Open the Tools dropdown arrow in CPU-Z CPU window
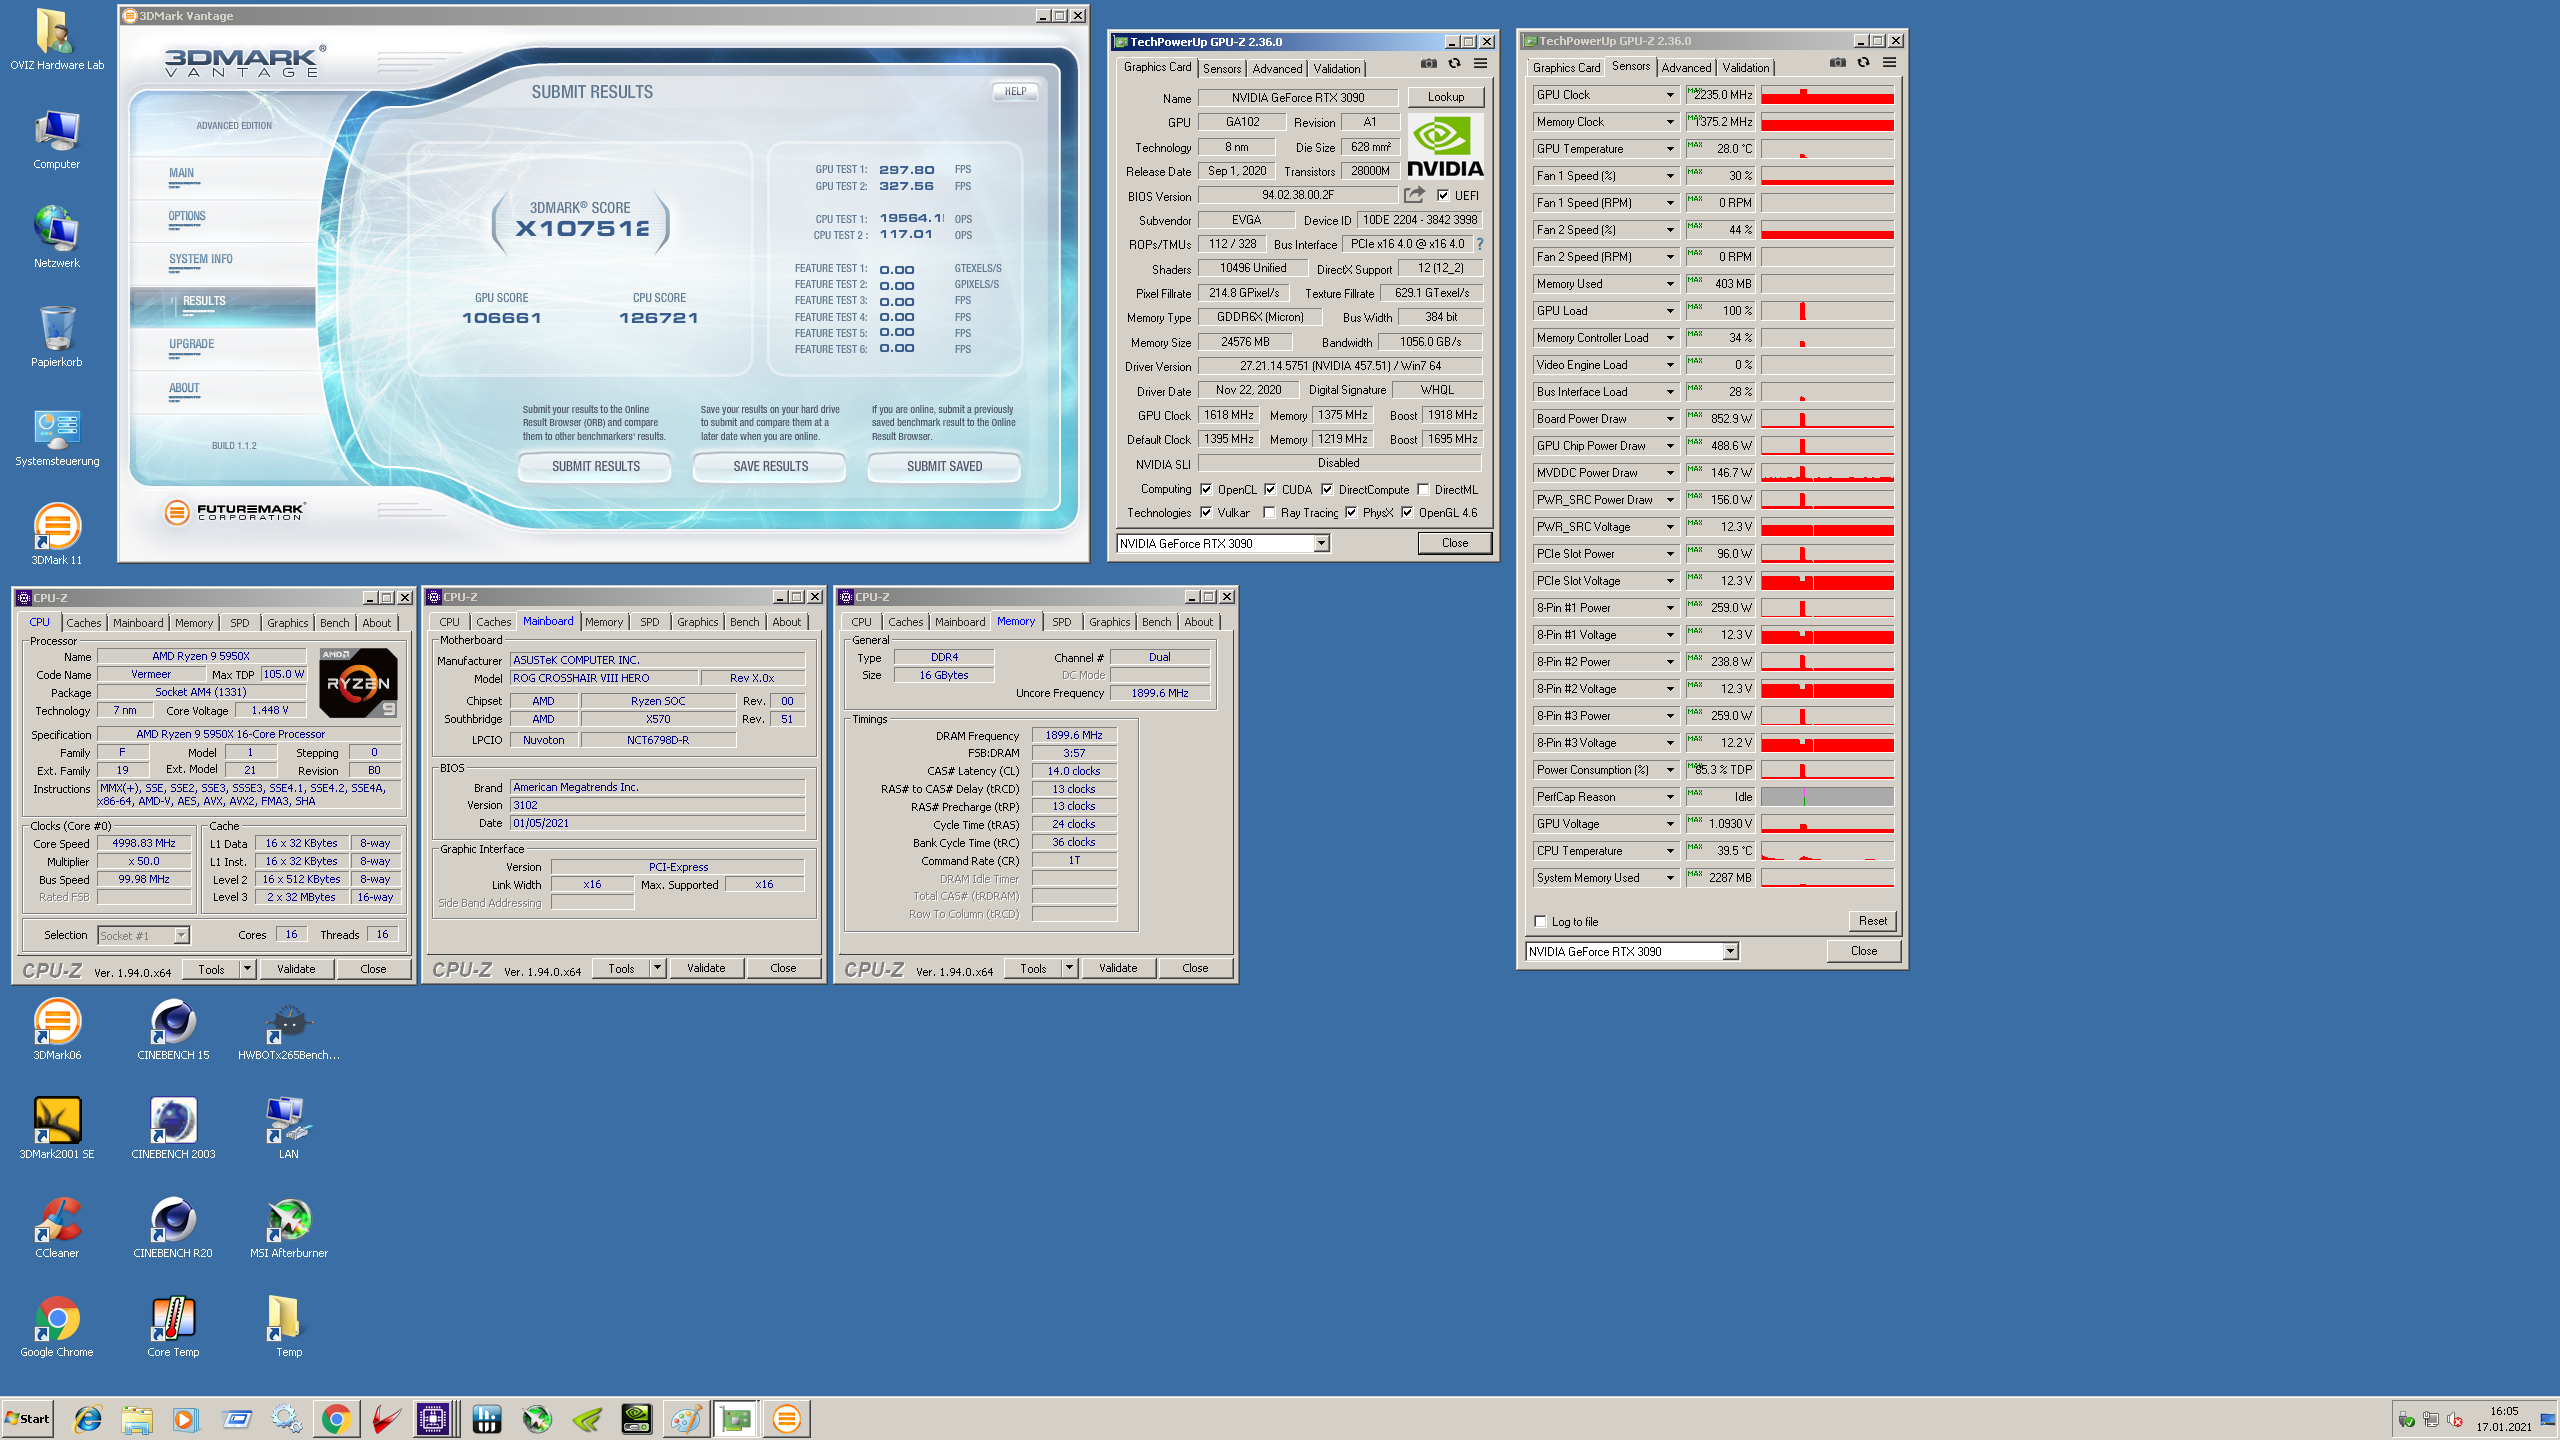The image size is (2560, 1440). click(x=247, y=968)
